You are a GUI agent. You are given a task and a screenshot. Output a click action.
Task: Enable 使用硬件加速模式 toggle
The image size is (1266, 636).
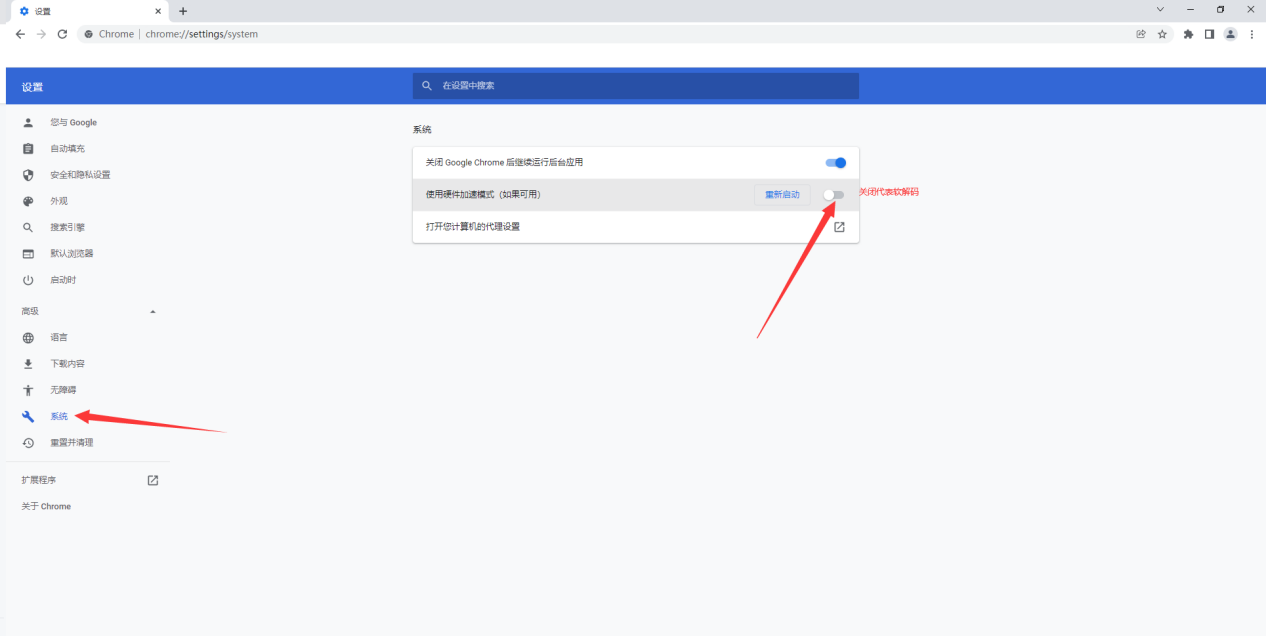(x=833, y=195)
